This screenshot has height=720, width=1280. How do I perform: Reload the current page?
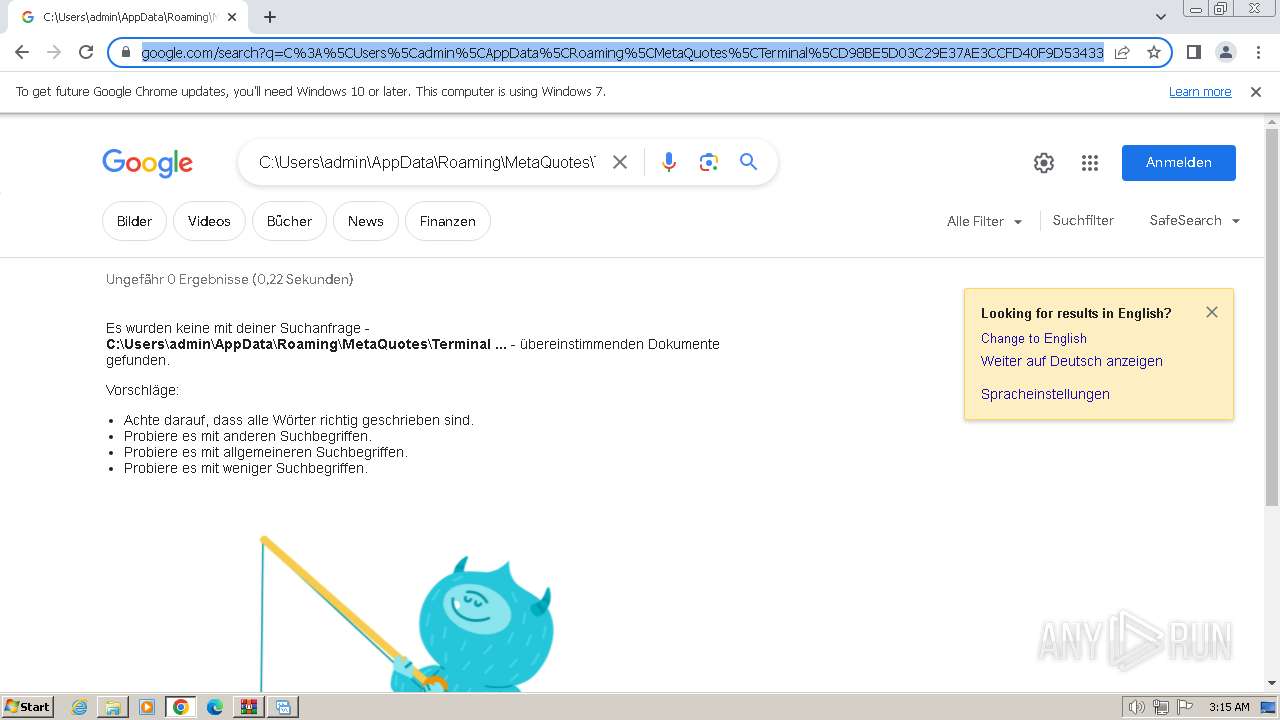(x=86, y=52)
